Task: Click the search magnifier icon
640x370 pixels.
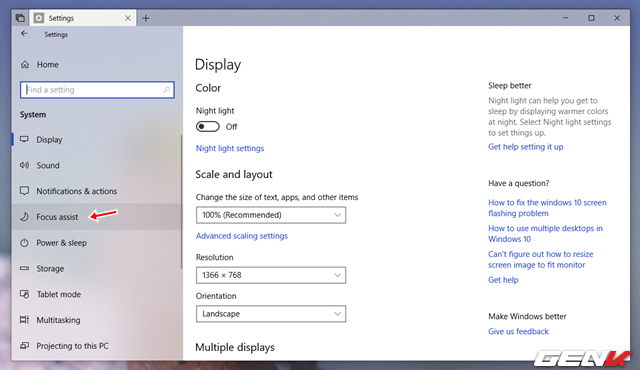Action: point(167,90)
